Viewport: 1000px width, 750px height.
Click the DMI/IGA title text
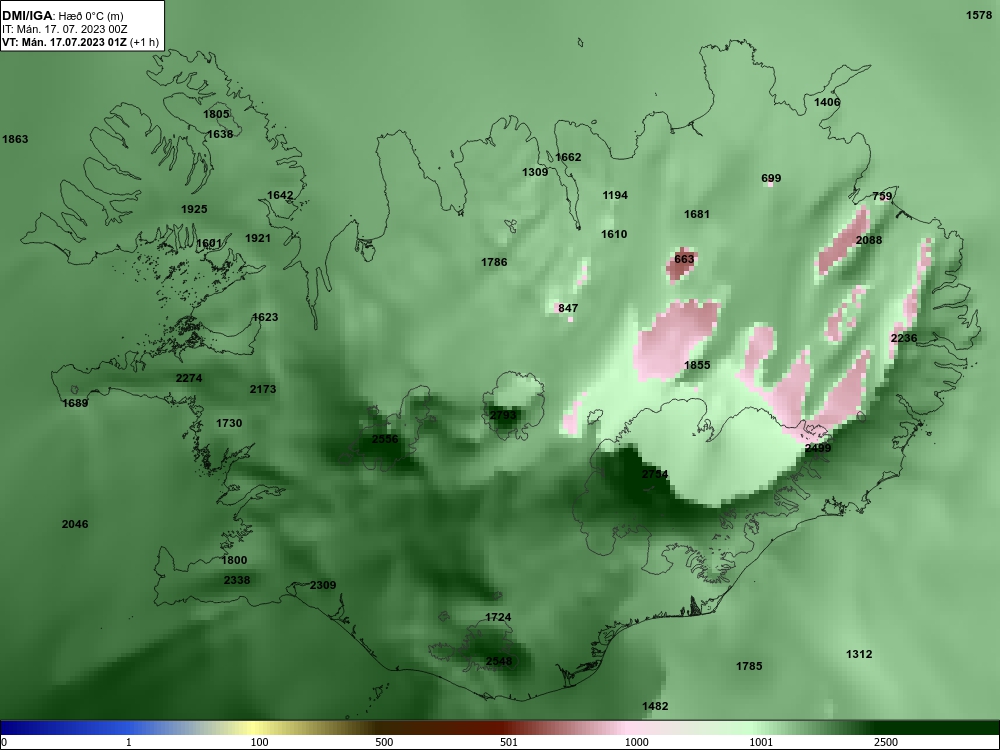(26, 15)
